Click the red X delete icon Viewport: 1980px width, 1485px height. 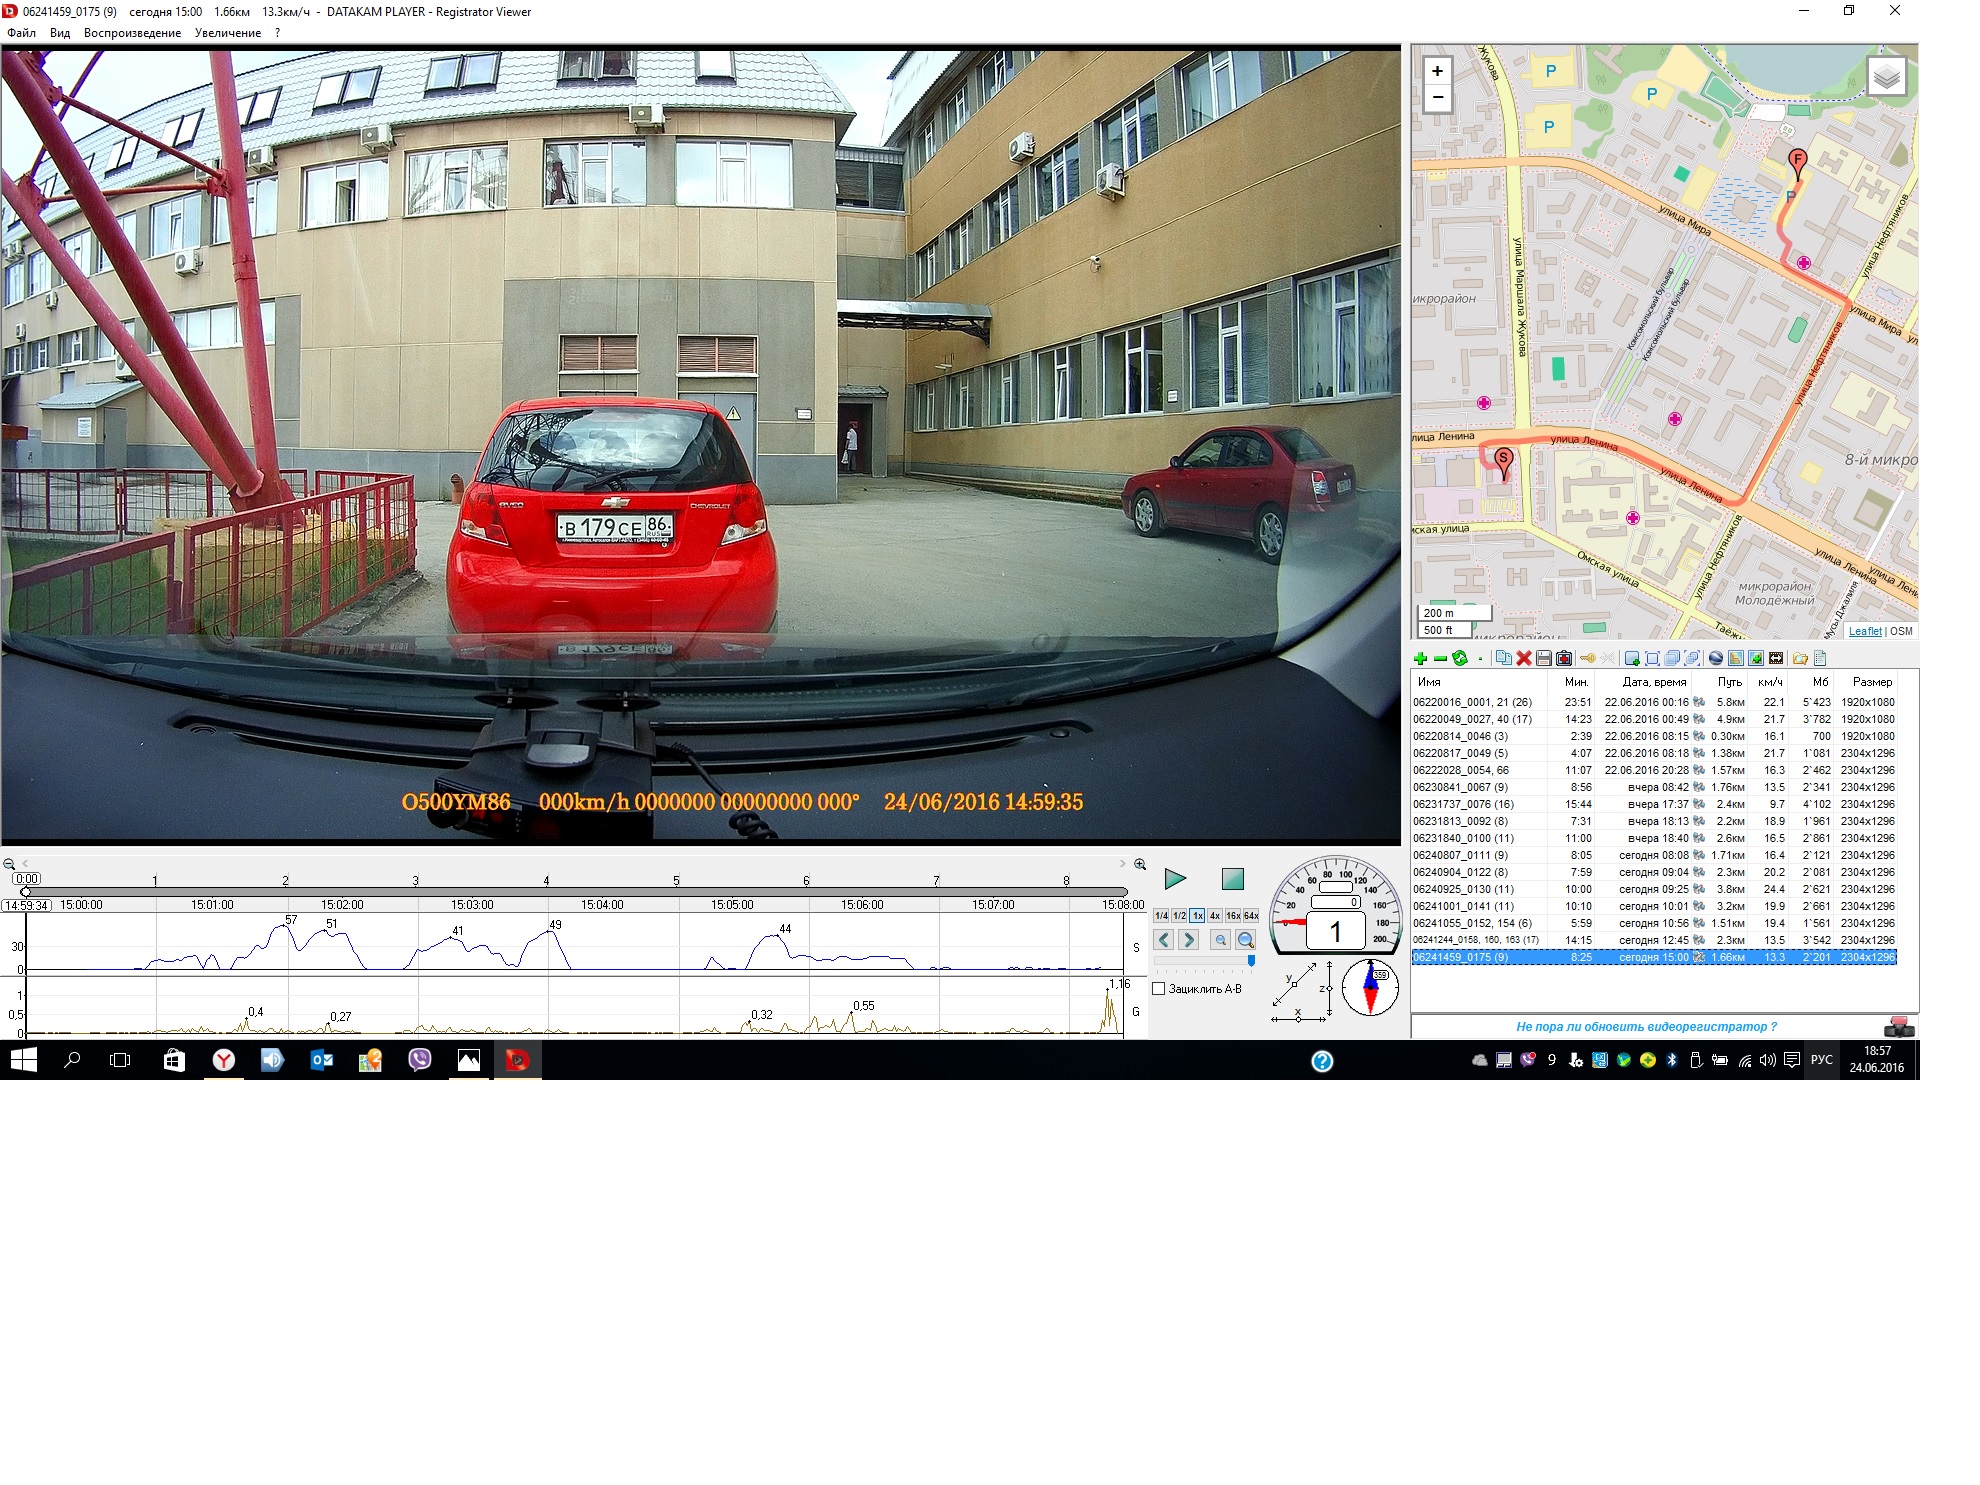[1524, 658]
